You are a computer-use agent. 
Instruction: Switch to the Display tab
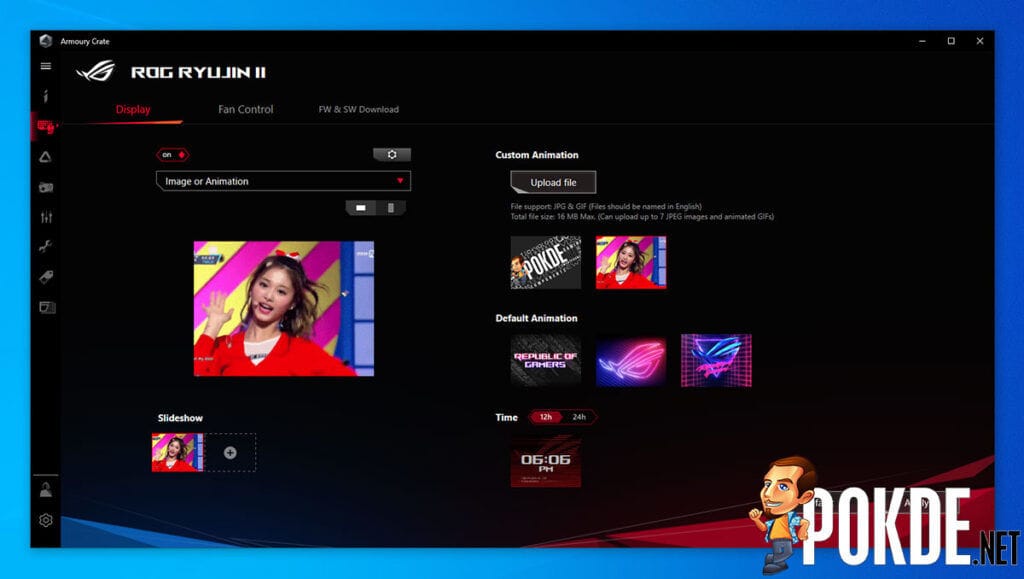click(133, 110)
